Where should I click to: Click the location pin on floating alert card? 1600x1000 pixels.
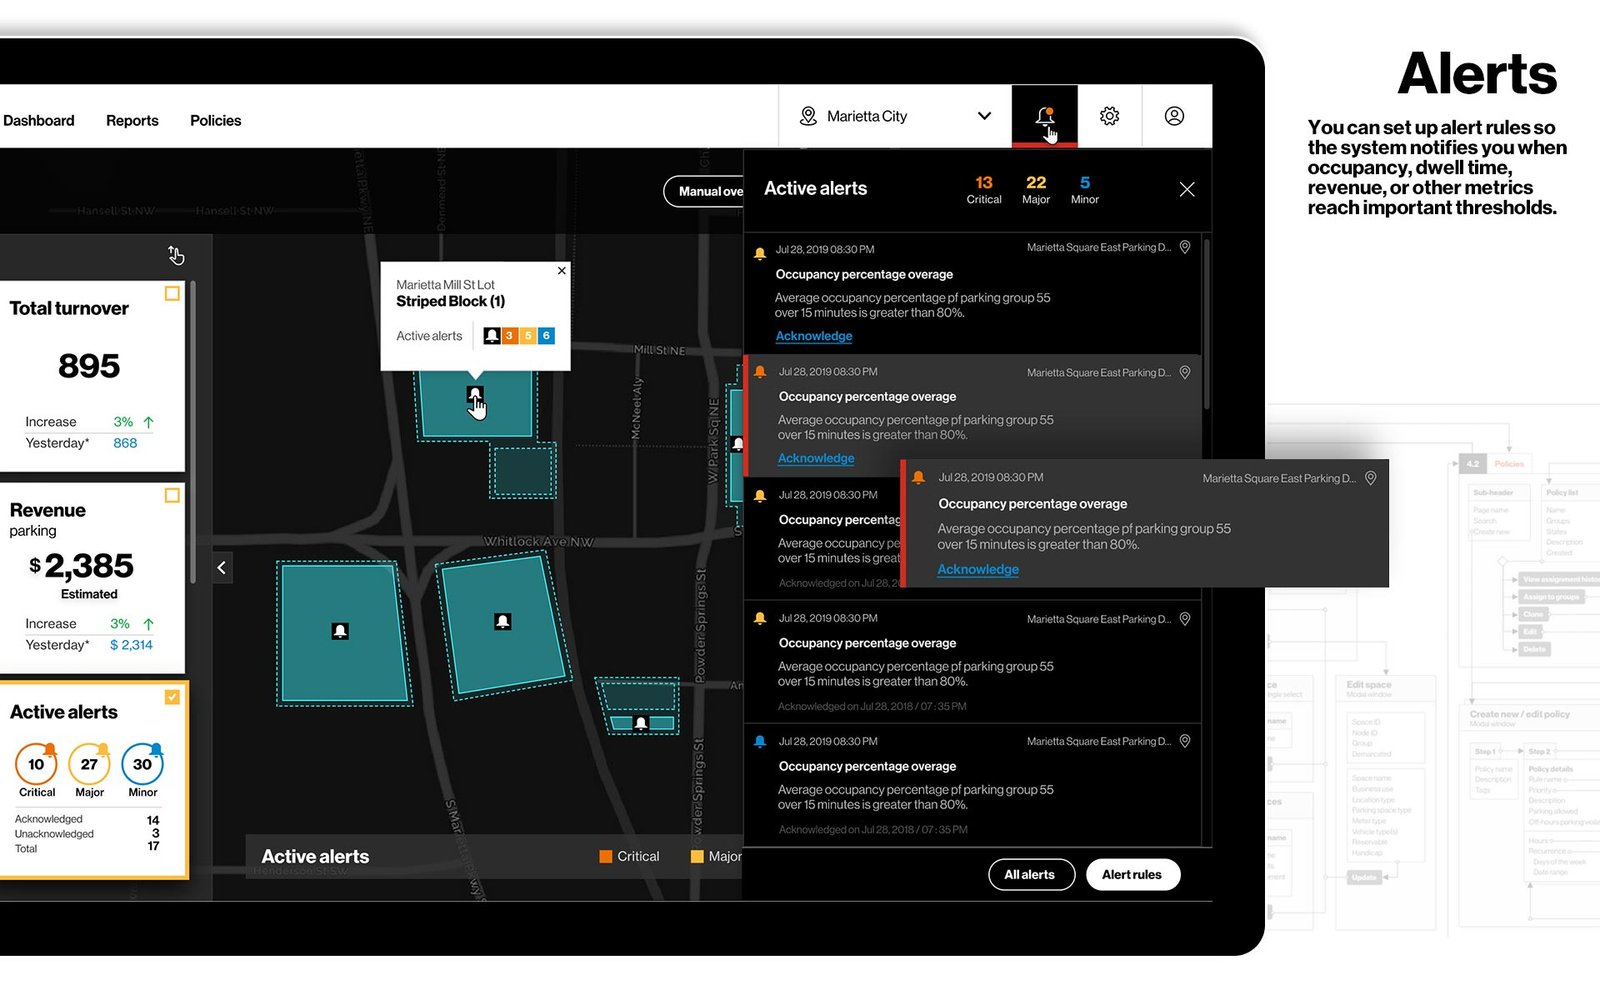click(x=1371, y=478)
